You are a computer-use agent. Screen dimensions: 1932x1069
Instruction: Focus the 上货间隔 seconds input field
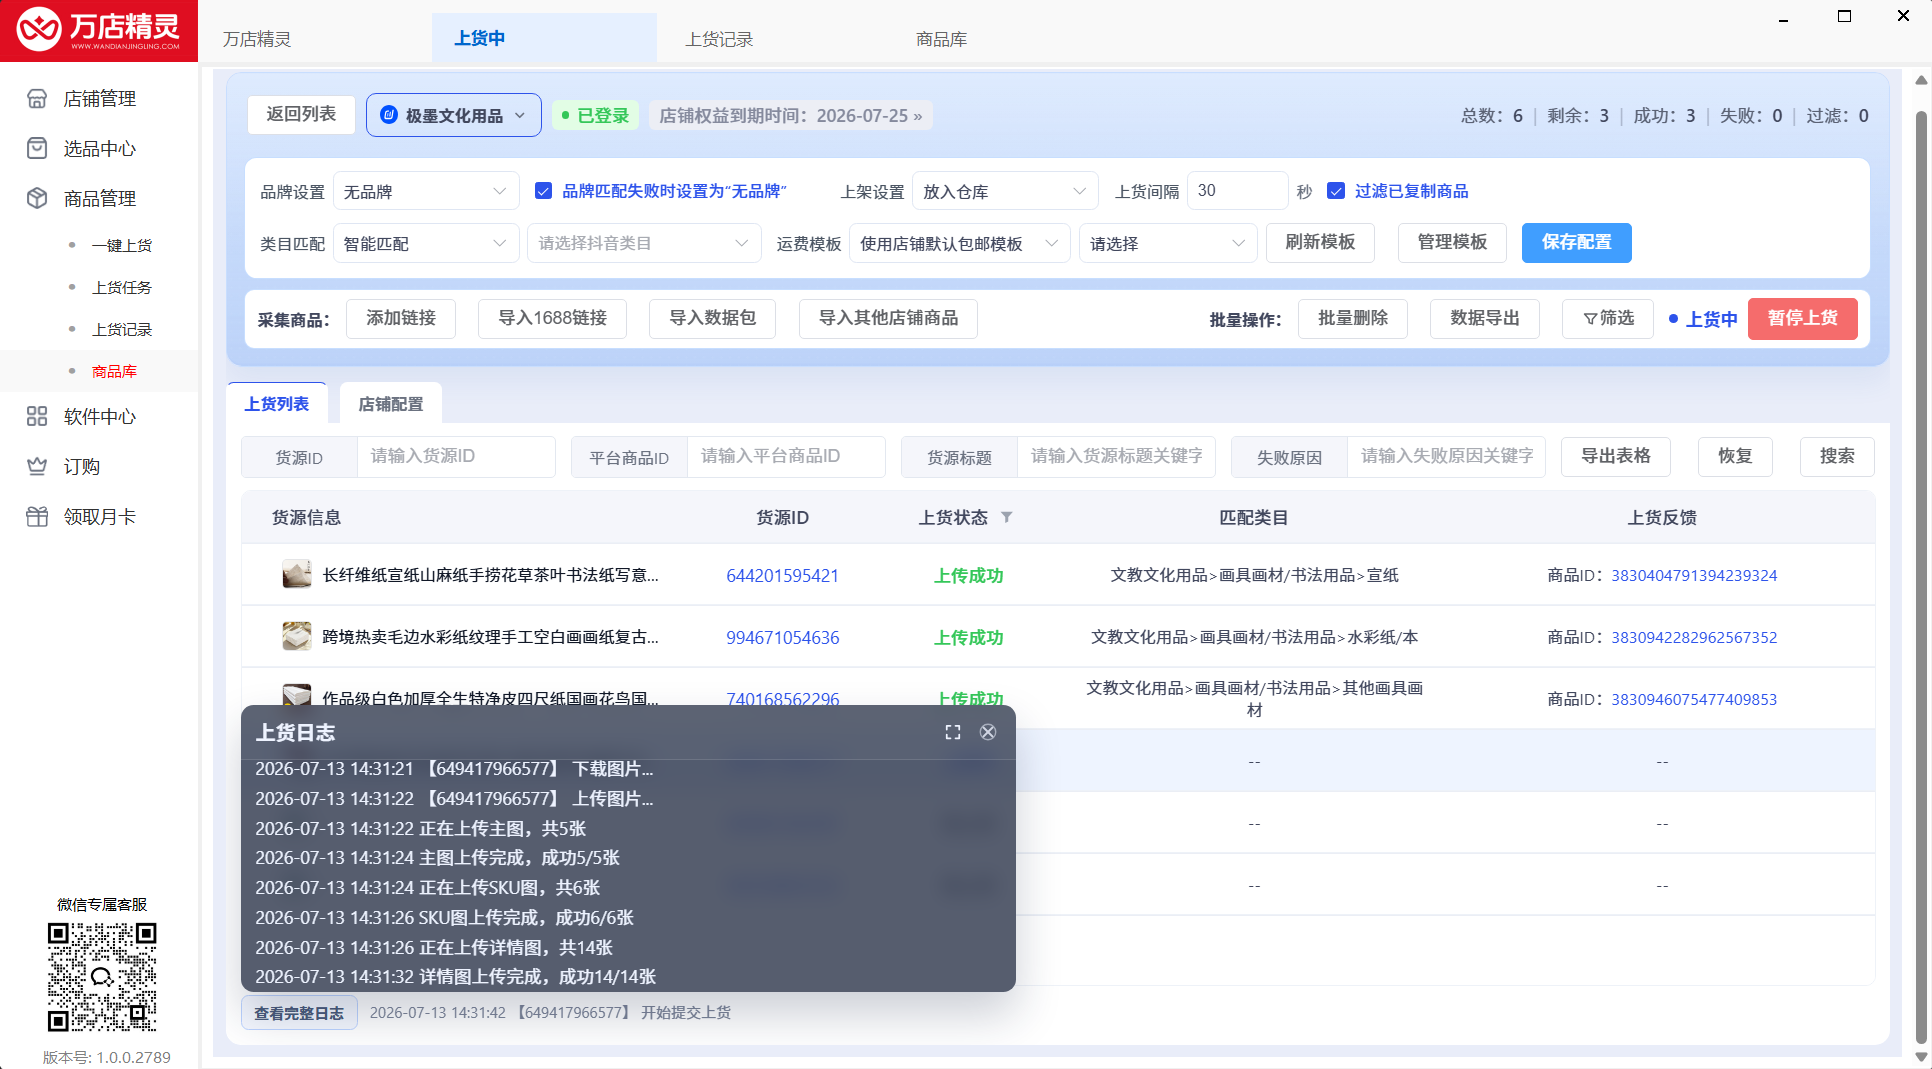click(1237, 190)
